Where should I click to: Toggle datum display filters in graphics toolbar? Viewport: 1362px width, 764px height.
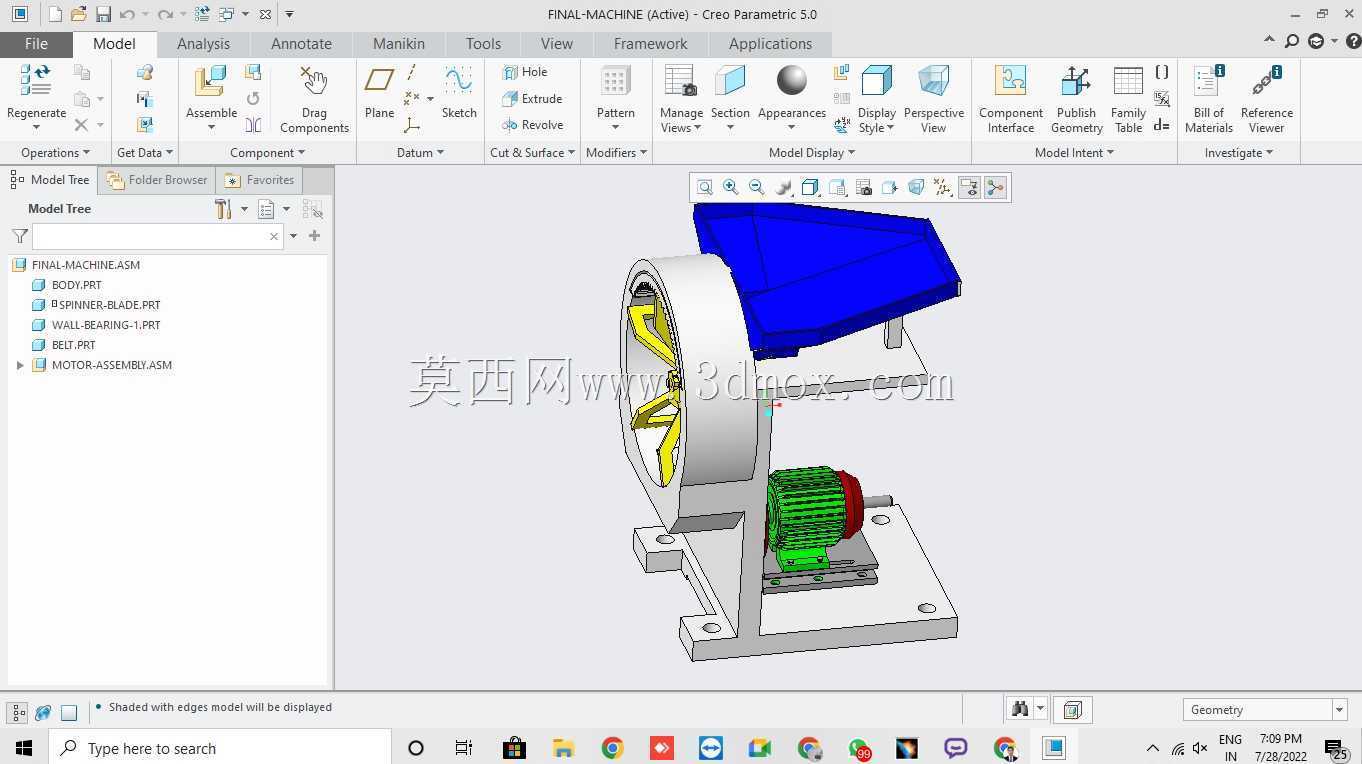coord(942,187)
